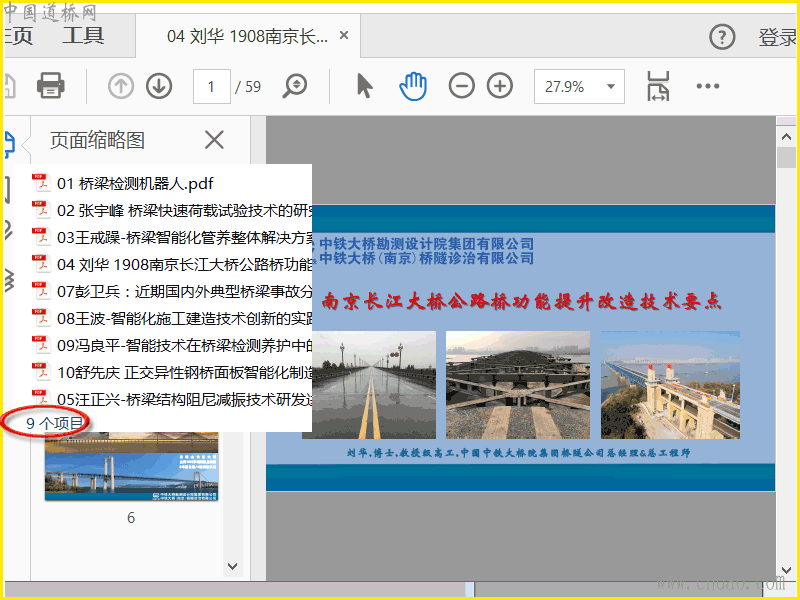The width and height of the screenshot is (800, 600).
Task: Zoom in with the plus button
Action: (x=500, y=86)
